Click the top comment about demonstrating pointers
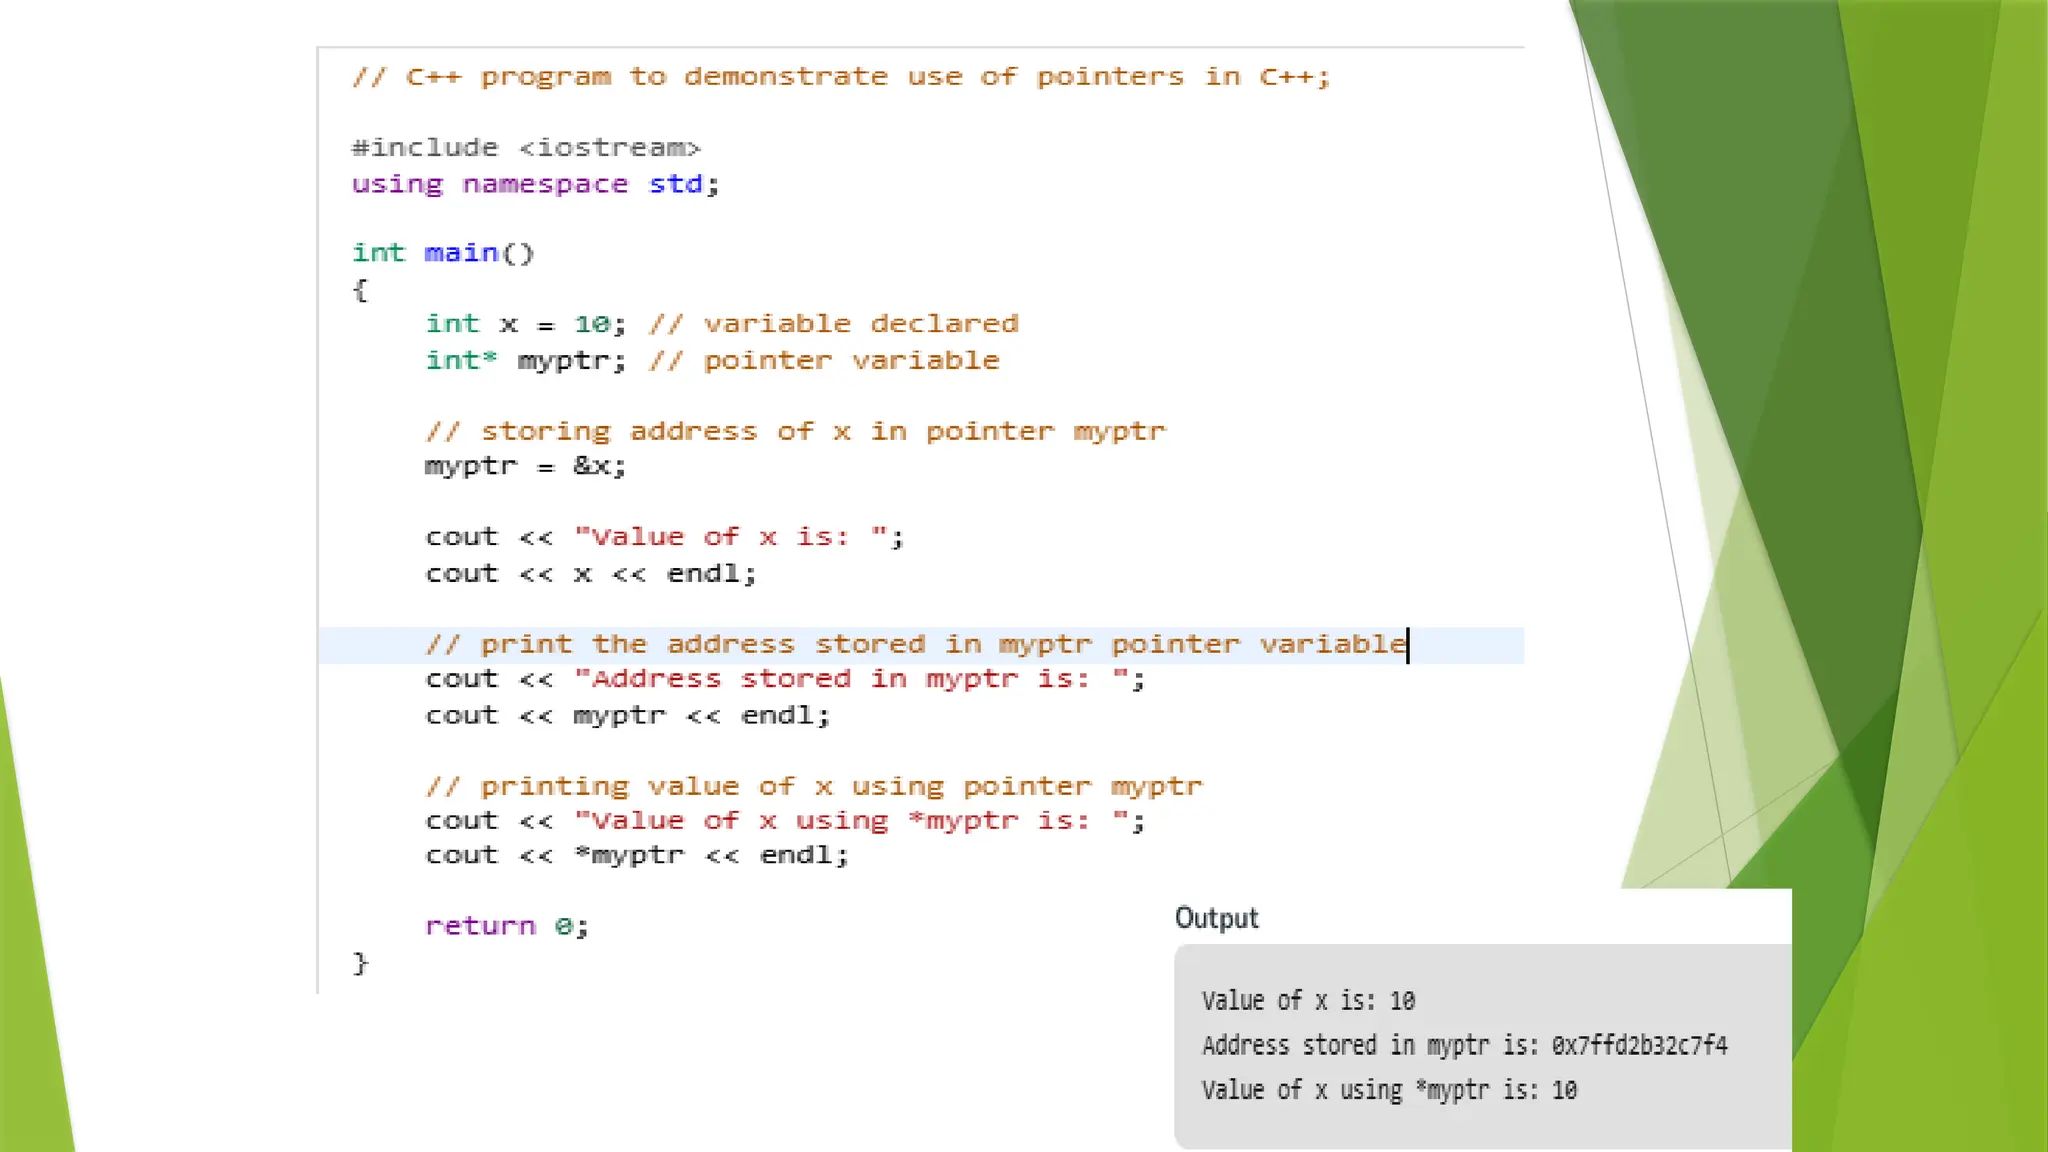This screenshot has width=2048, height=1152. 841,77
